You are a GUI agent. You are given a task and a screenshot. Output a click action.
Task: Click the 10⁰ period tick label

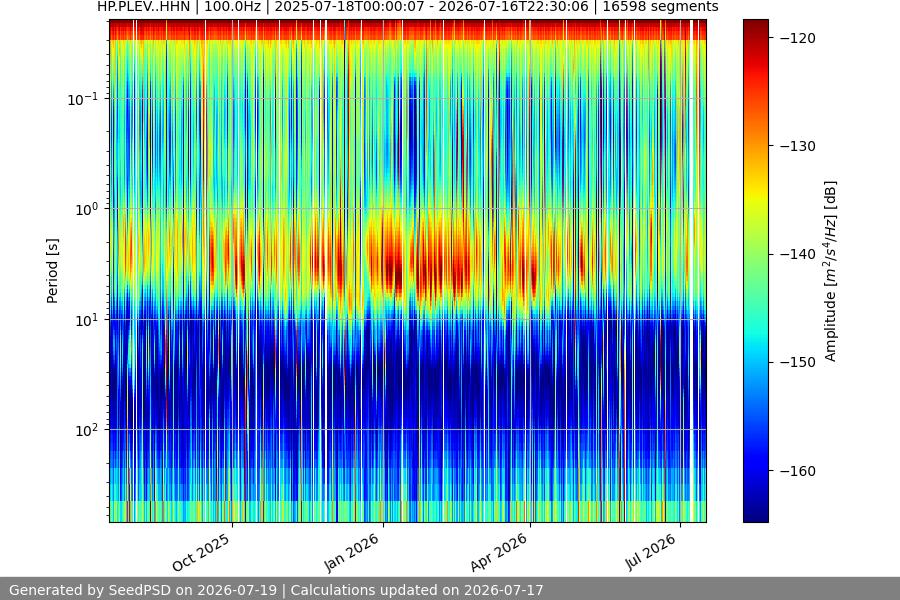(87, 209)
